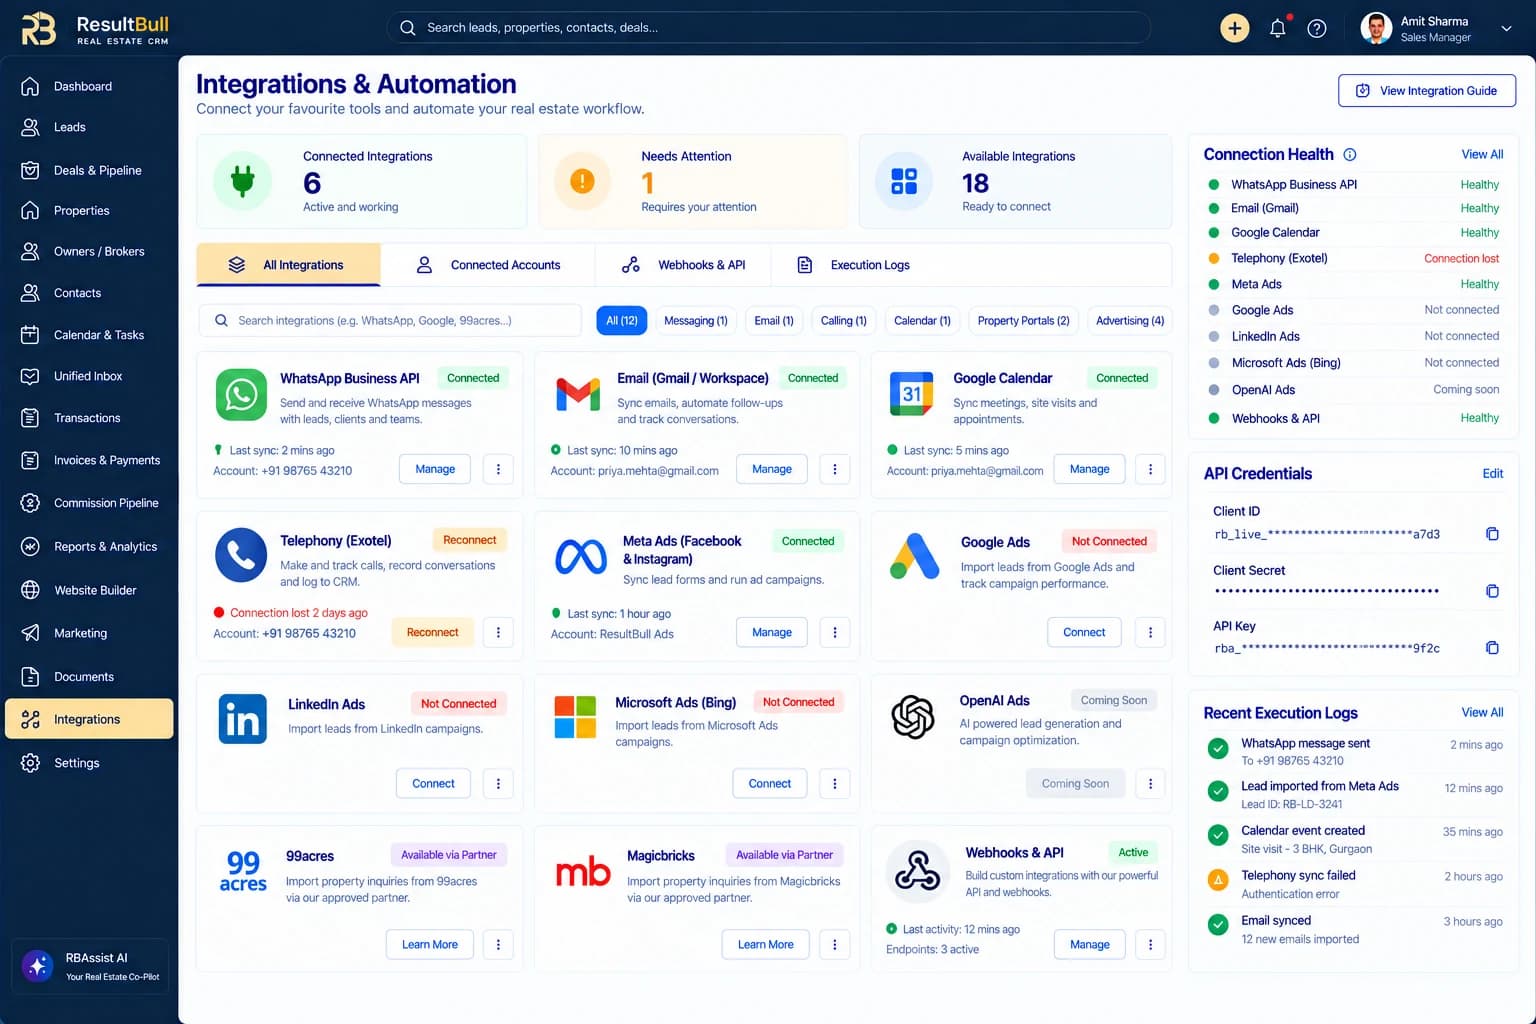Viewport: 1536px width, 1024px height.
Task: Open Unified Inbox in sidebar
Action: click(x=89, y=376)
